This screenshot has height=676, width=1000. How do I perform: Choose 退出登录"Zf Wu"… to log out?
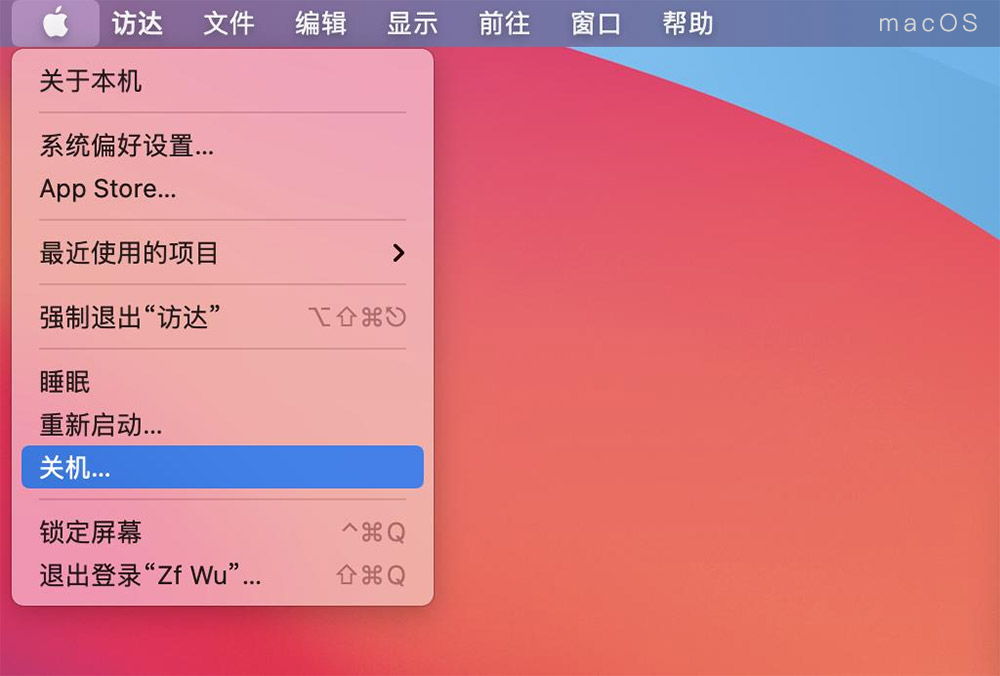pos(223,575)
